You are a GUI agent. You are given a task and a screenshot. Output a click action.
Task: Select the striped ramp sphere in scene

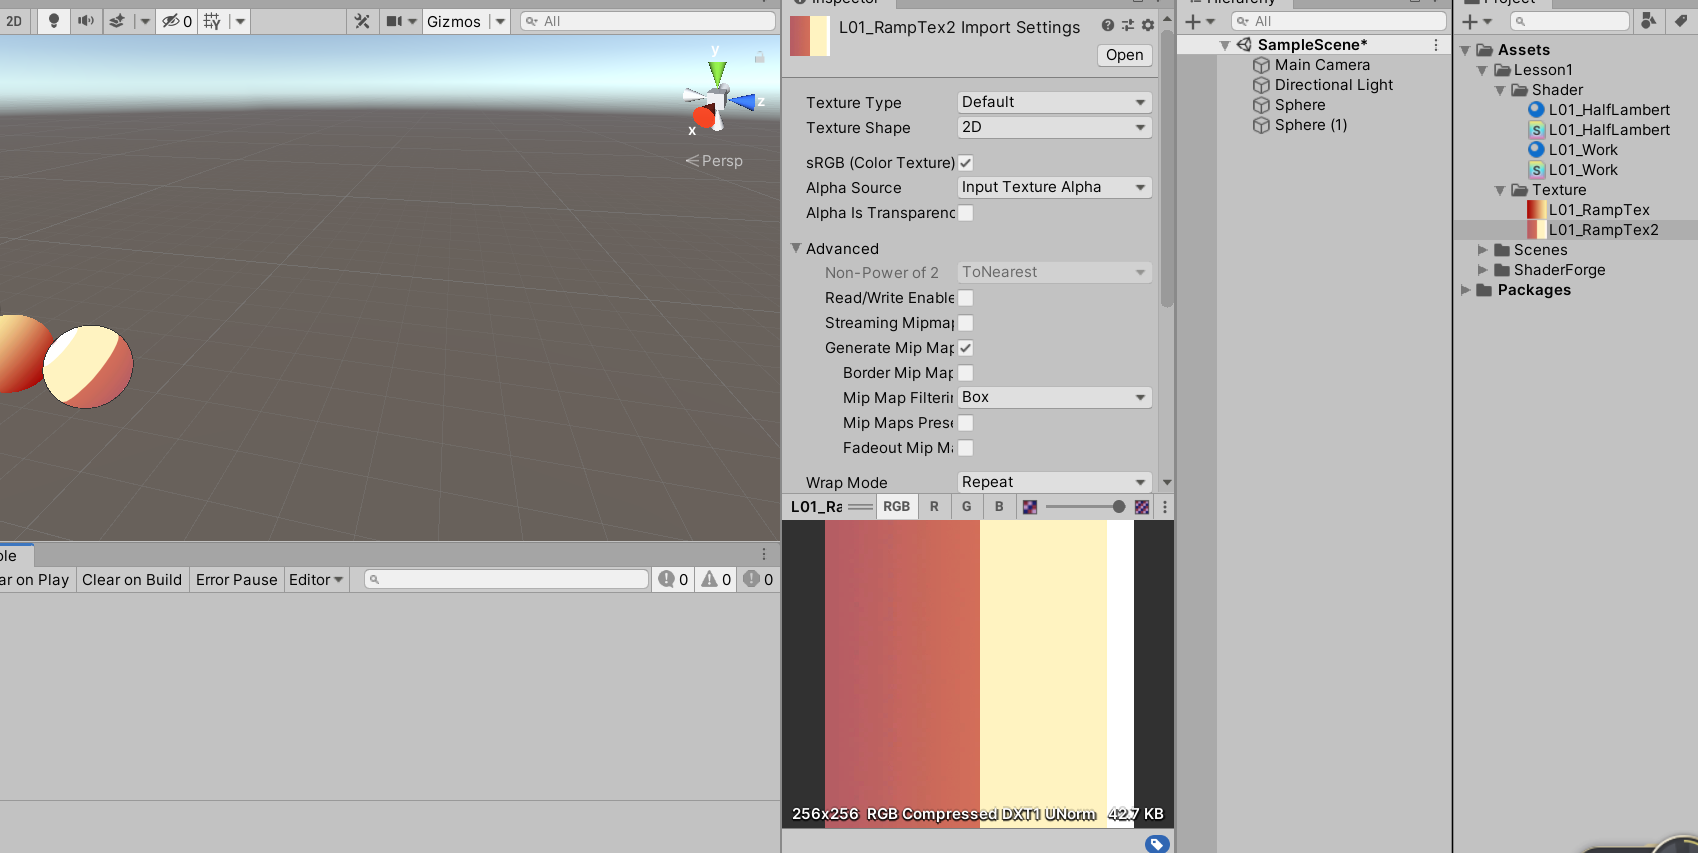click(88, 366)
